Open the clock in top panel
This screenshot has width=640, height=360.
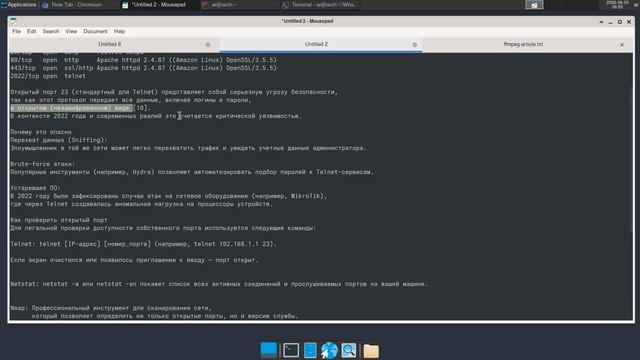(617, 5)
